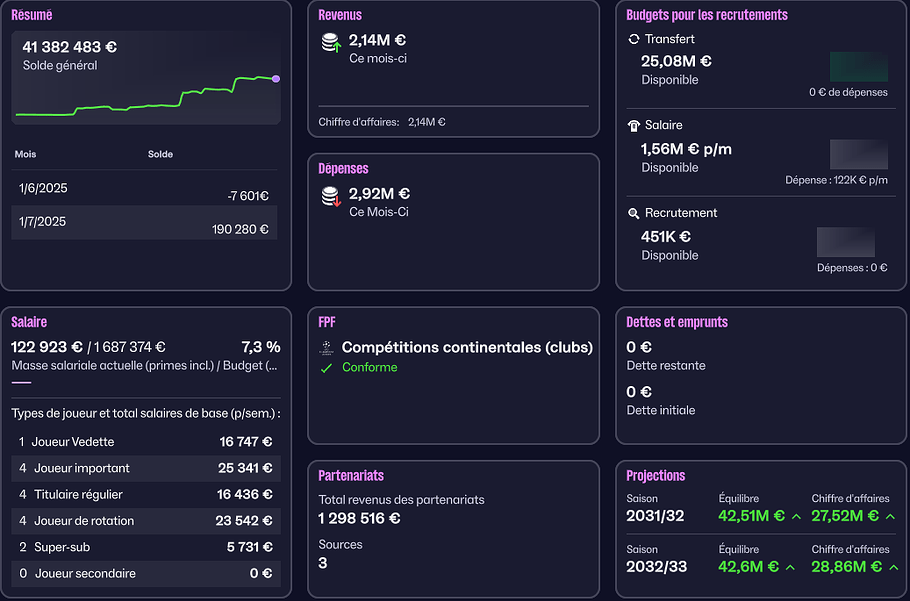Click the up arrow beside 42,51M € Équilibre

(796, 517)
